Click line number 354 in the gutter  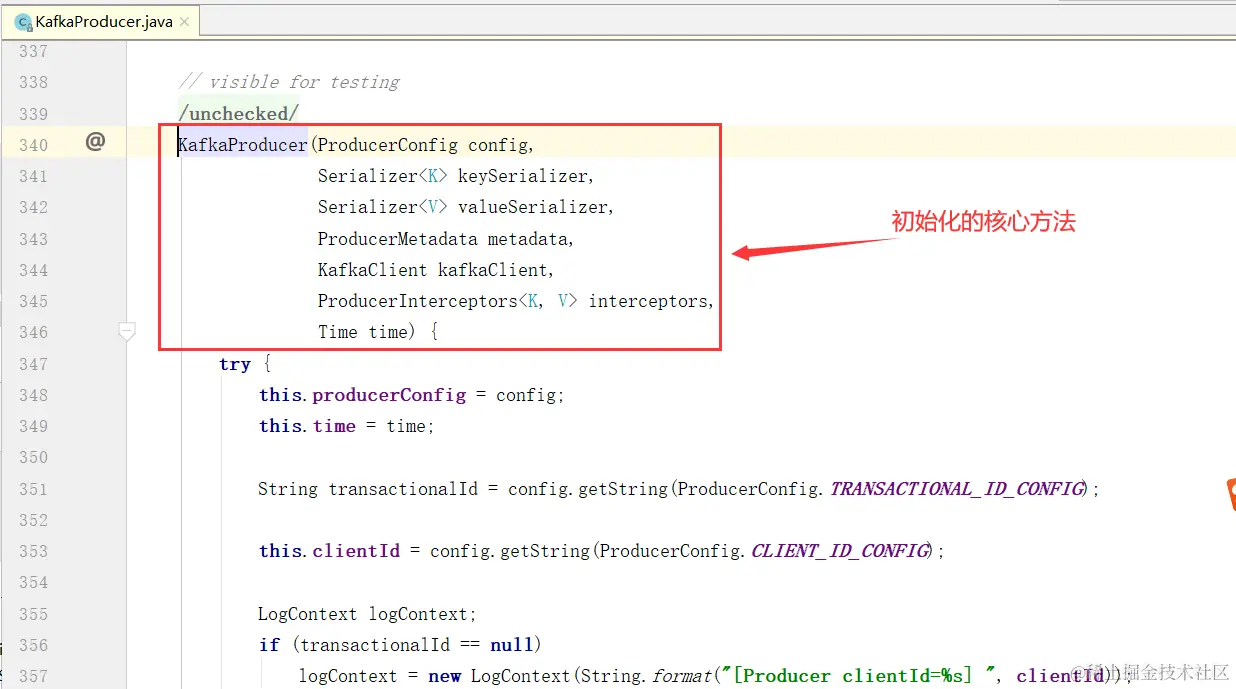pyautogui.click(x=33, y=582)
